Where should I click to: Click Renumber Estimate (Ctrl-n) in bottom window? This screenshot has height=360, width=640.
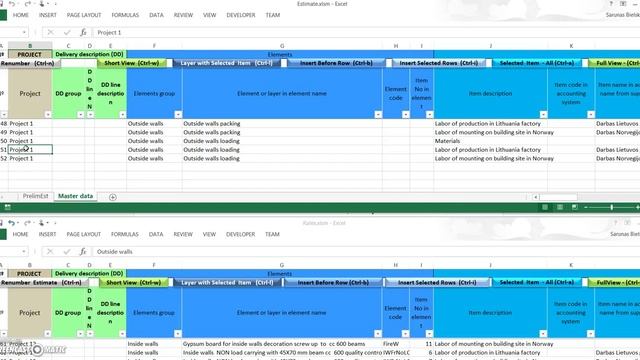(43, 282)
